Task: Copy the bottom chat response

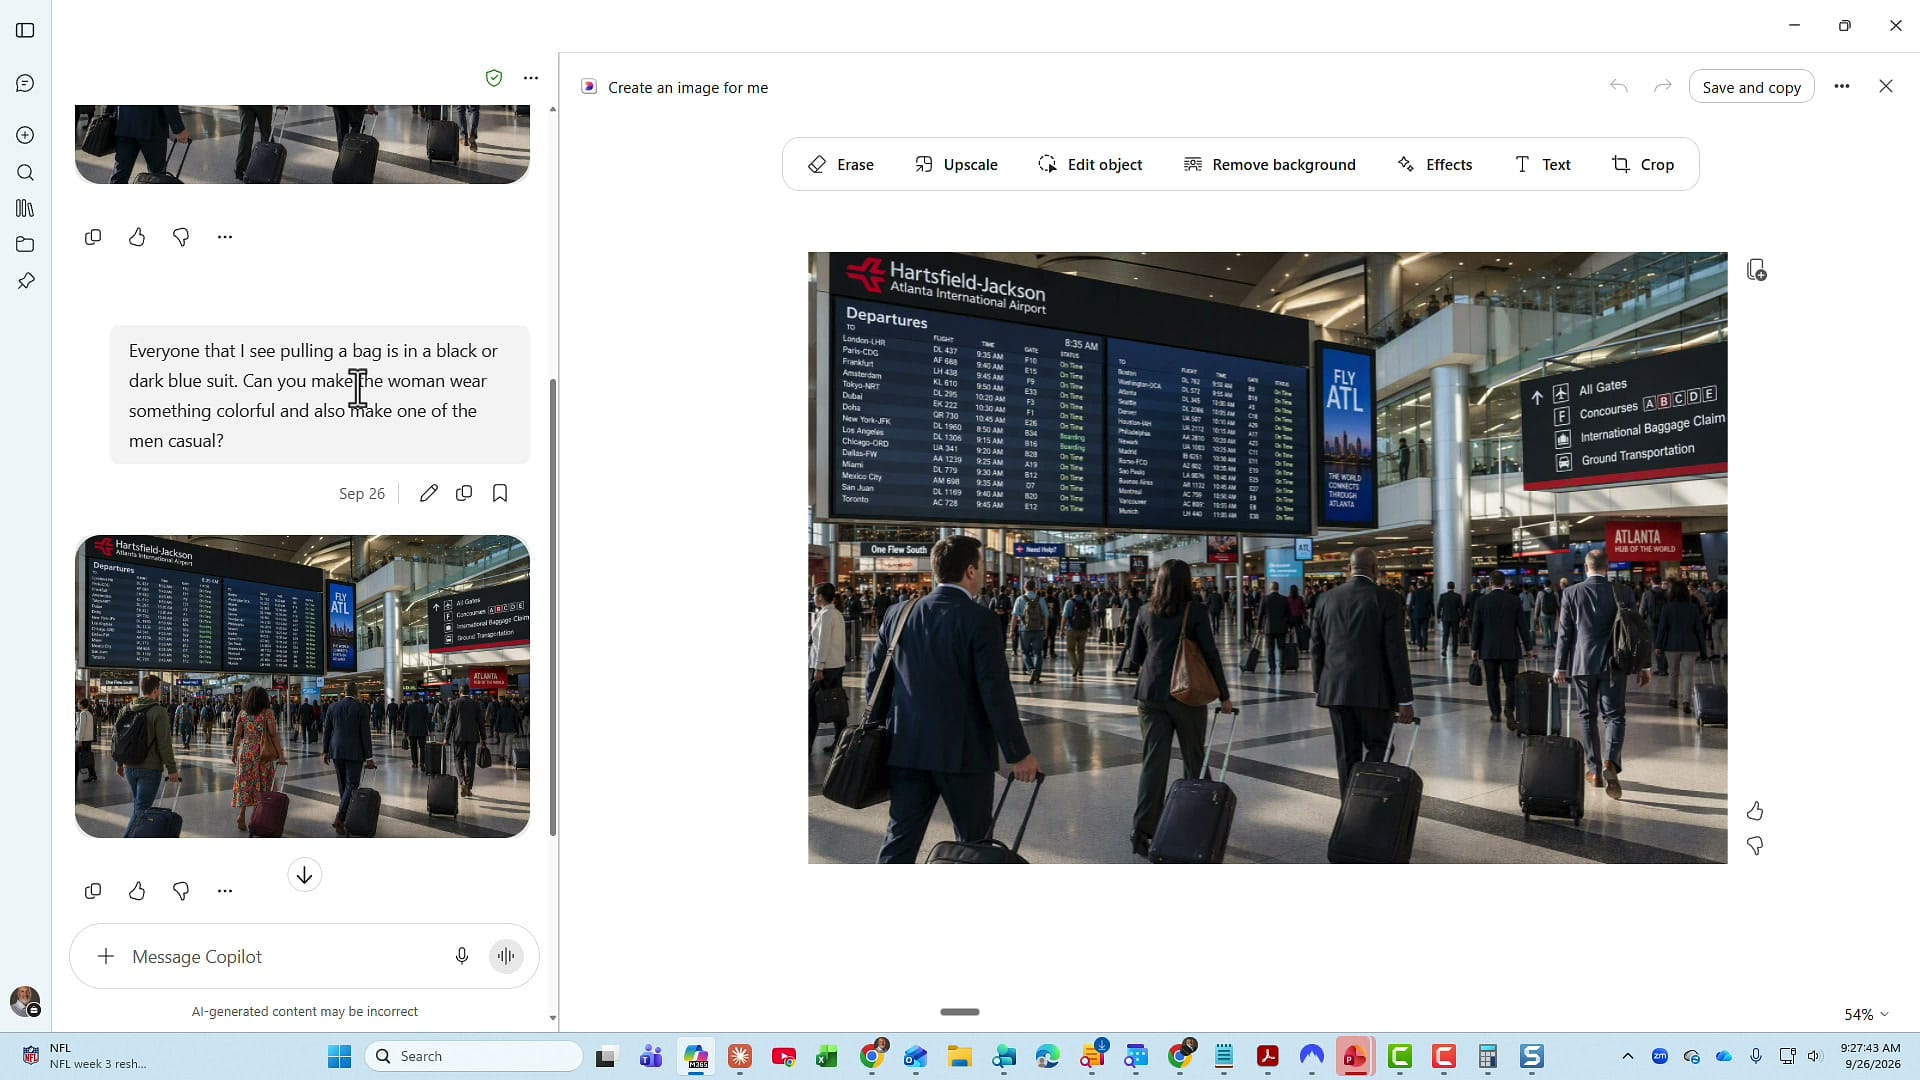Action: [93, 891]
